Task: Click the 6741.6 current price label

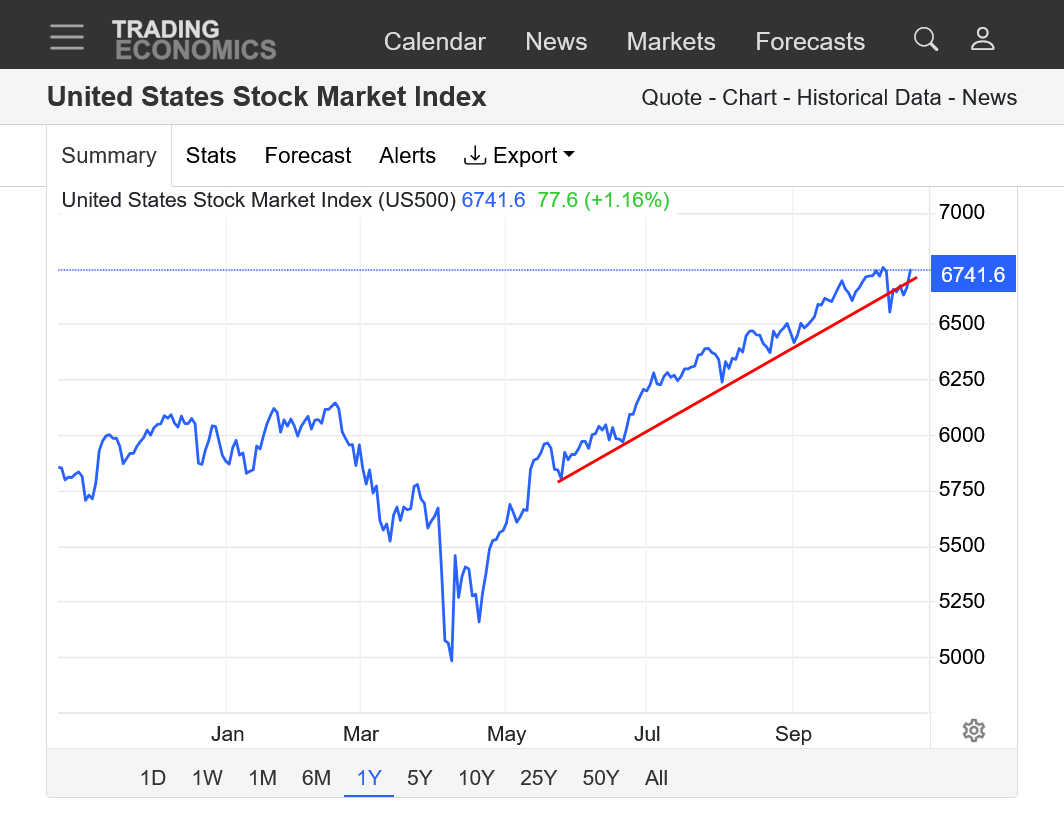Action: [973, 274]
